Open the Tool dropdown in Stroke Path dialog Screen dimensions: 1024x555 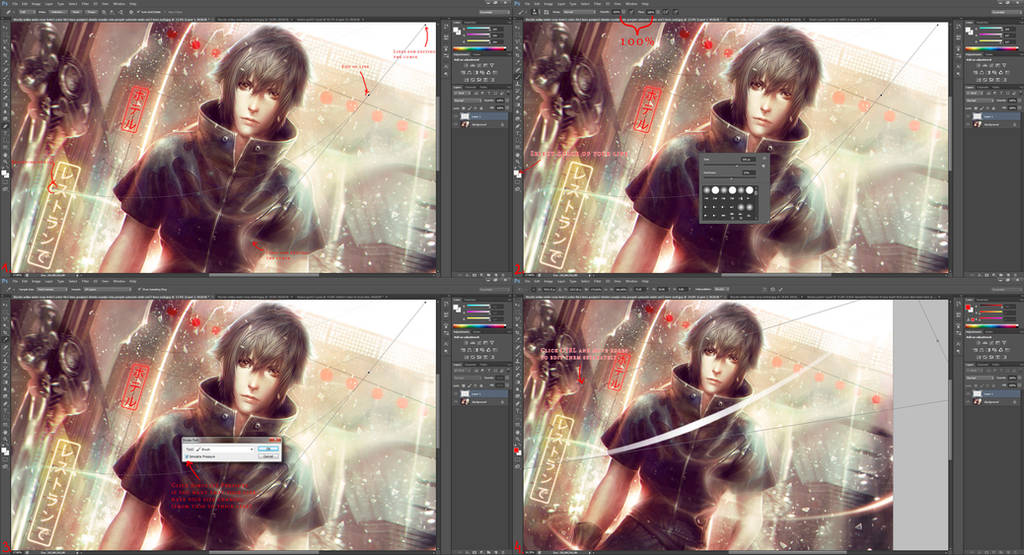coord(225,449)
